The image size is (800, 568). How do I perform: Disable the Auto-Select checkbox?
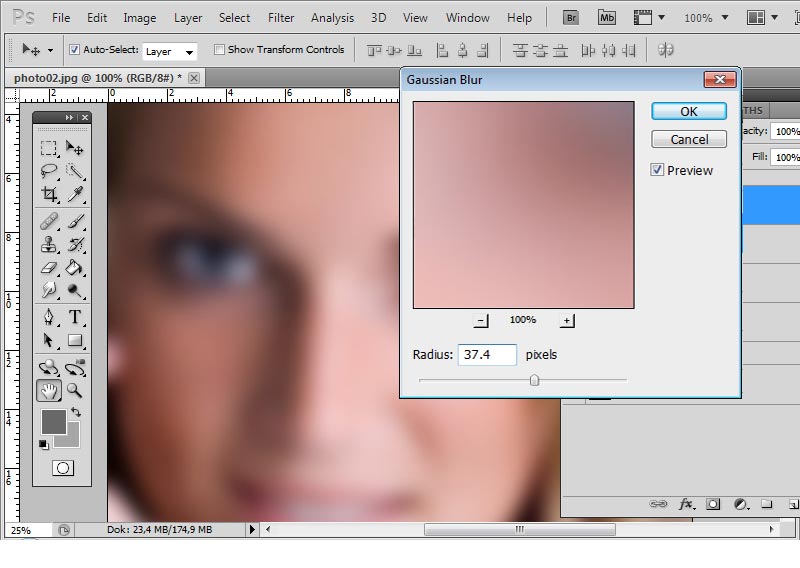tap(74, 50)
